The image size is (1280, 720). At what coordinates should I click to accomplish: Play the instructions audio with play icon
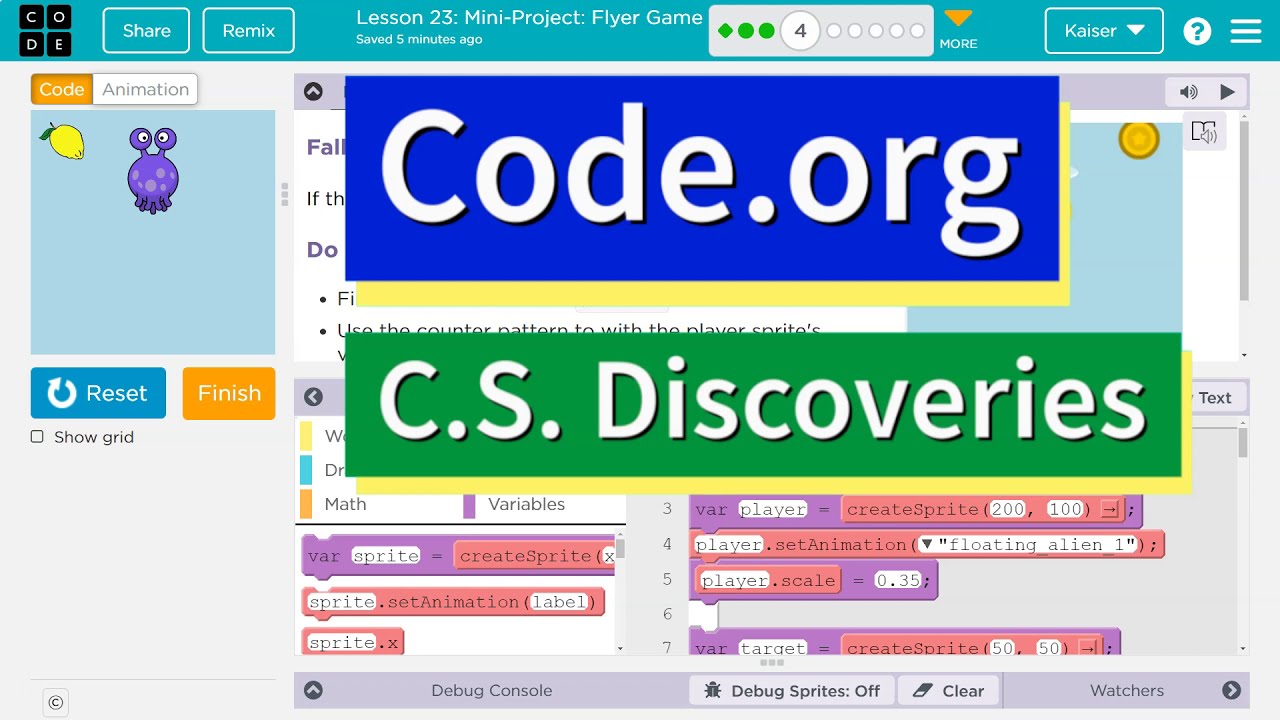(x=1227, y=92)
